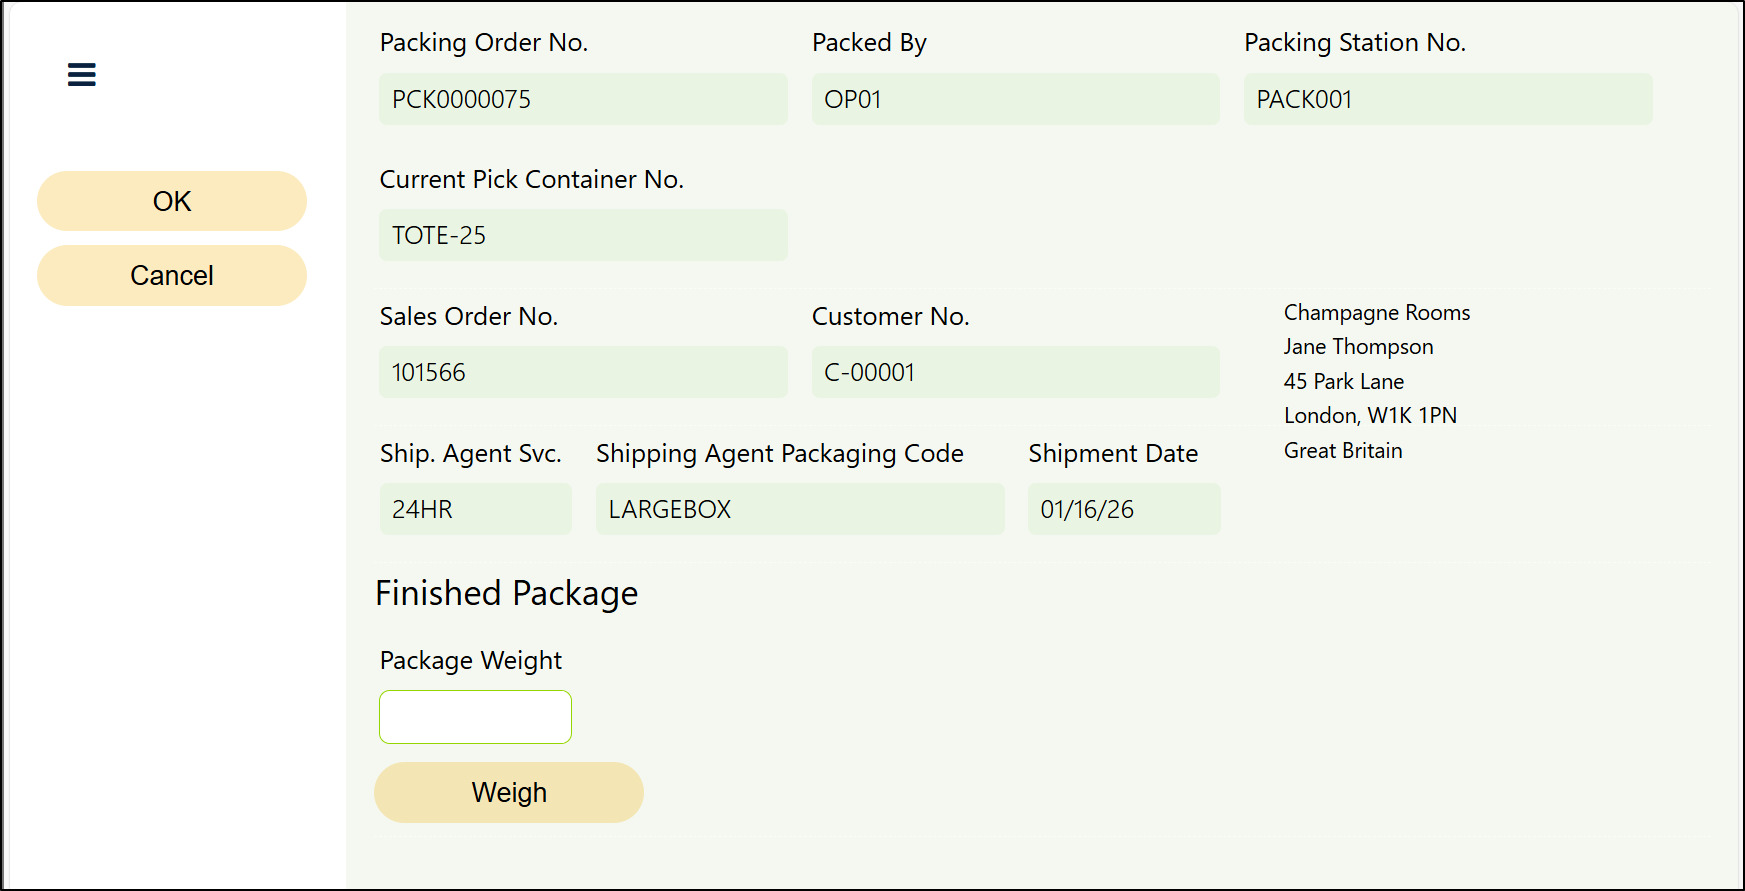Click the Weigh button
Image resolution: width=1745 pixels, height=891 pixels.
click(x=509, y=793)
